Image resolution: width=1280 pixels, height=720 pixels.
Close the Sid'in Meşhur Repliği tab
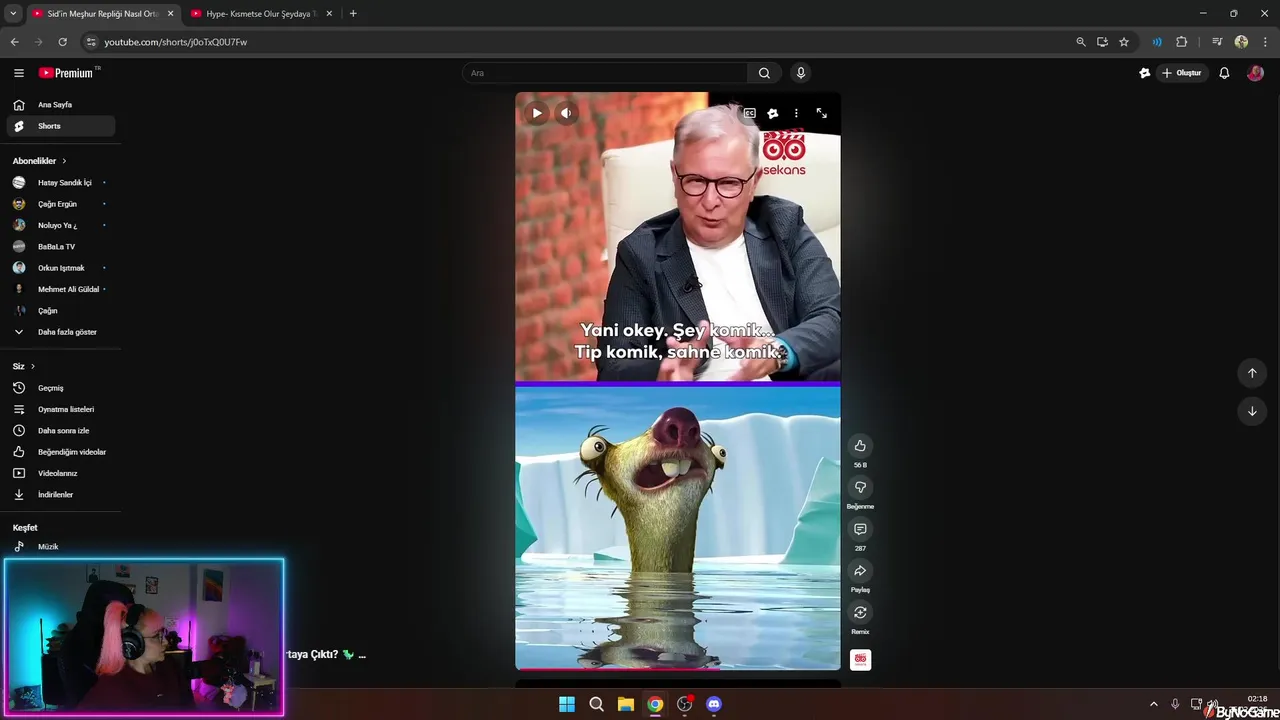point(170,14)
